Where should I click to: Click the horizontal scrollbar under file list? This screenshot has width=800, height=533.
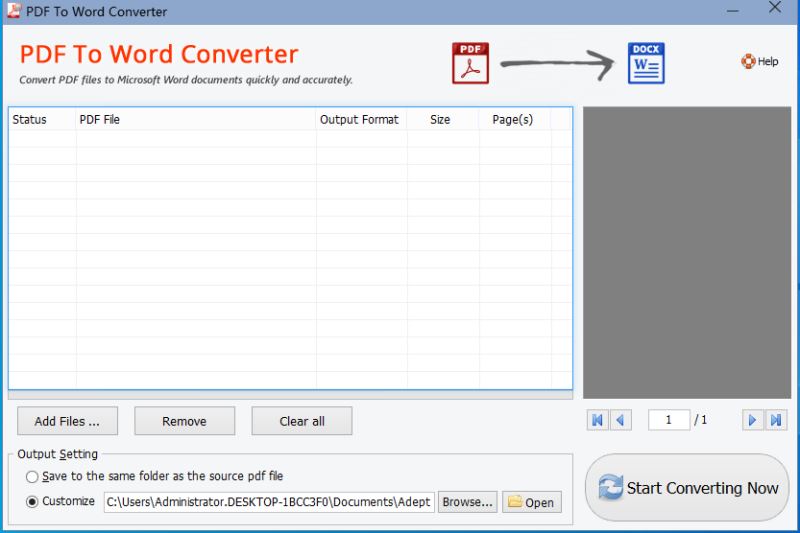[x=290, y=395]
